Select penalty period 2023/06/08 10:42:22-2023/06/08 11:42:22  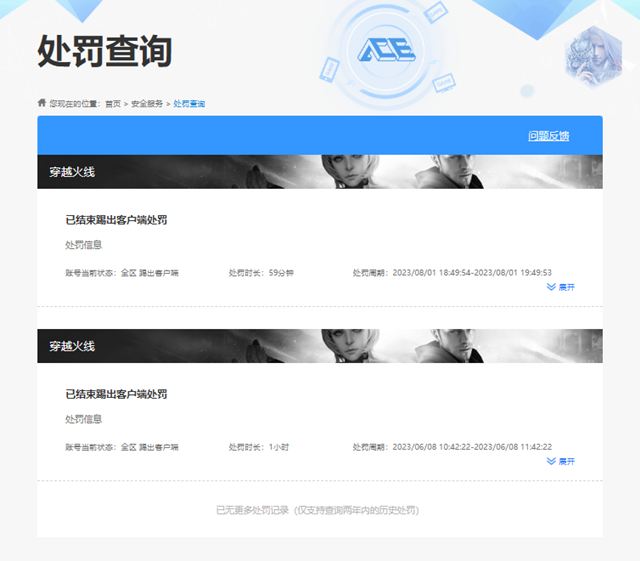pos(452,447)
